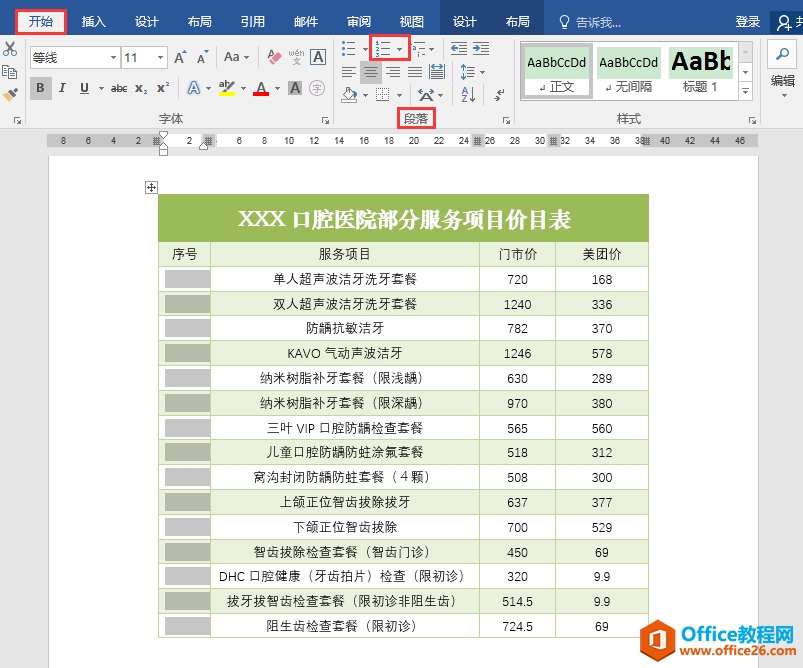Click the Numbering list icon
Viewport: 803px width, 668px height.
[x=383, y=49]
